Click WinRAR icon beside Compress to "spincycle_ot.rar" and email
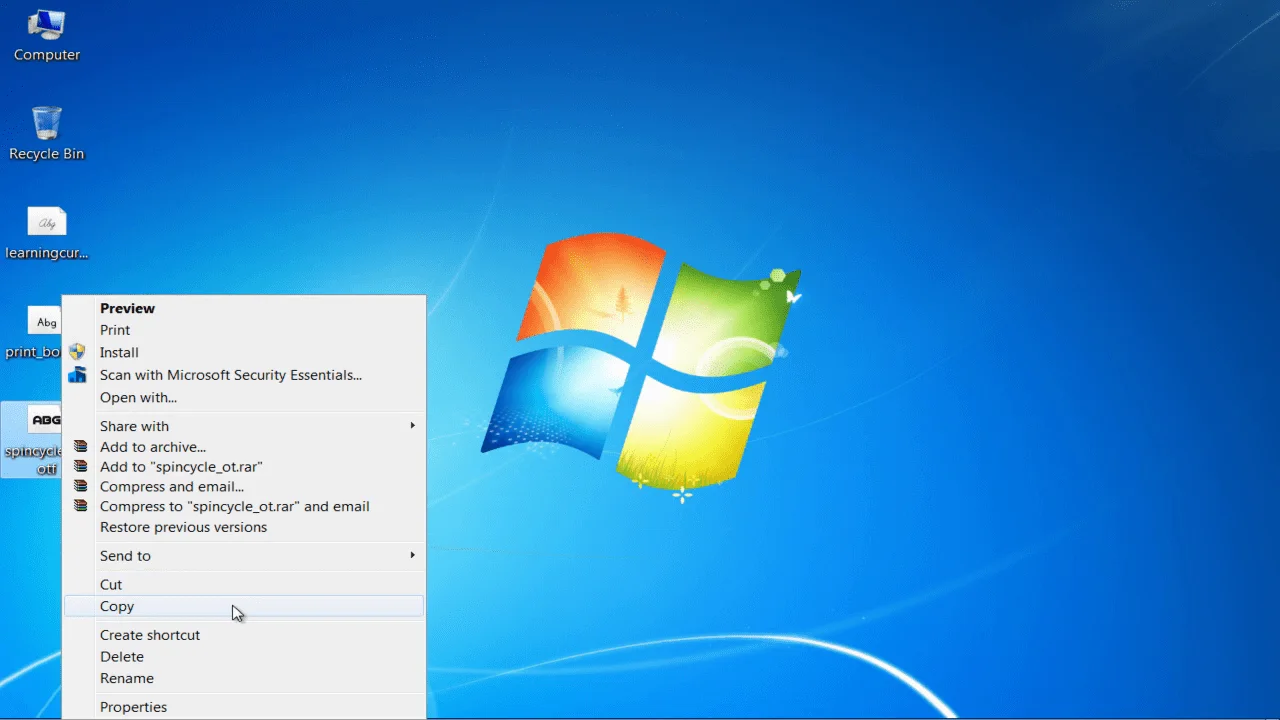 [80, 506]
